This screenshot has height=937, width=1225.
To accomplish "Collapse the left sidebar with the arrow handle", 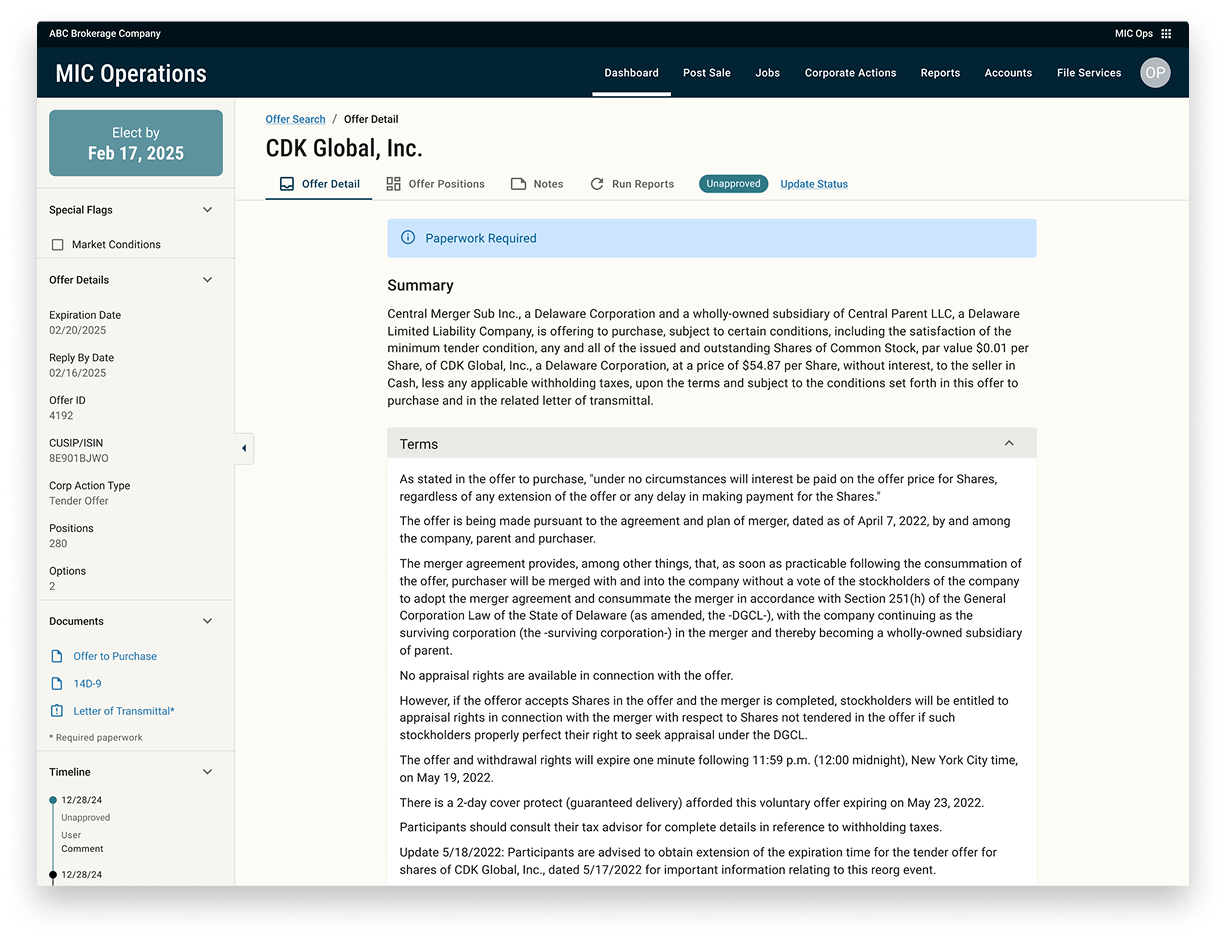I will coord(244,448).
